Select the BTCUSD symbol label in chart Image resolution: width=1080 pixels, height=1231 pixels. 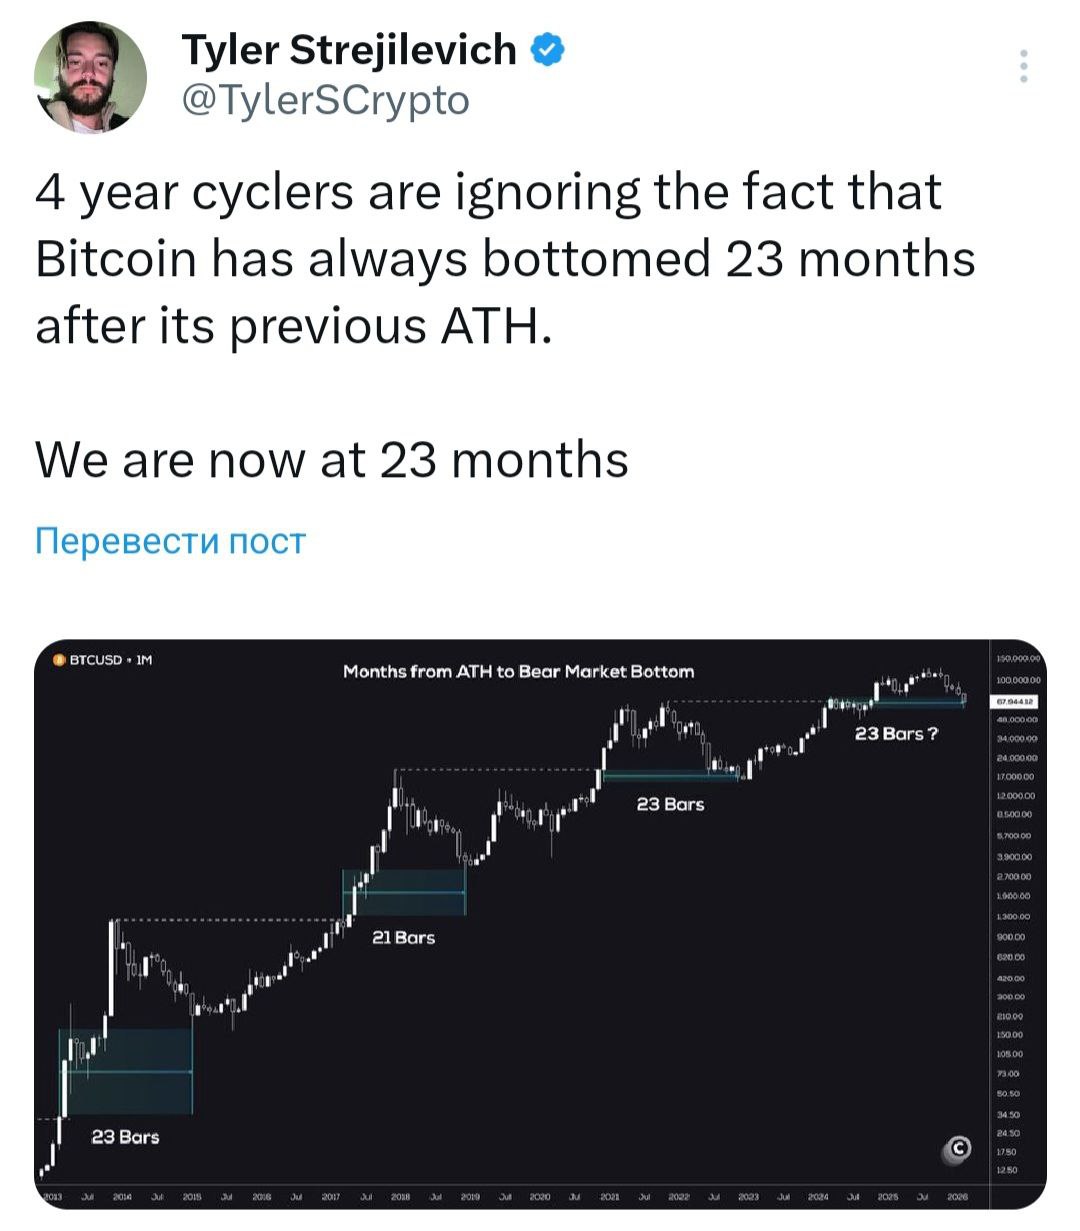[x=95, y=660]
